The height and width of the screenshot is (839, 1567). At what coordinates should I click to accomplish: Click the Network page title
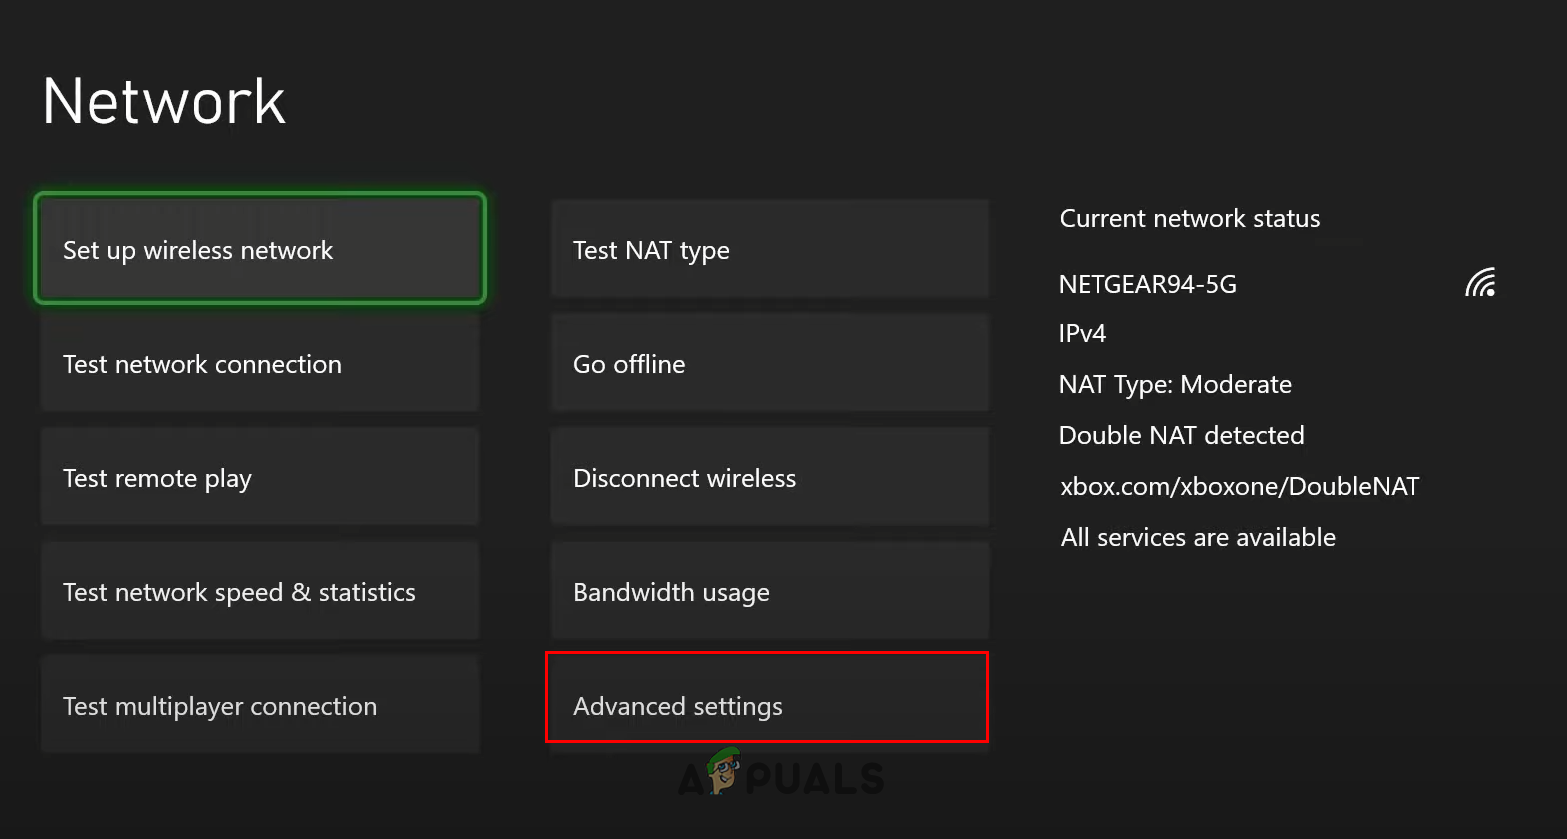pos(165,101)
